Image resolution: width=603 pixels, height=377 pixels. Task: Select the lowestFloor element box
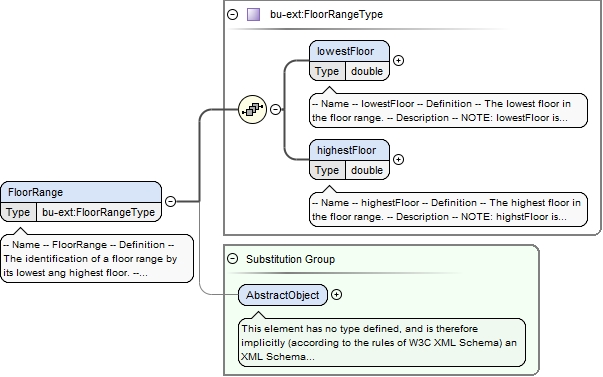pyautogui.click(x=349, y=61)
